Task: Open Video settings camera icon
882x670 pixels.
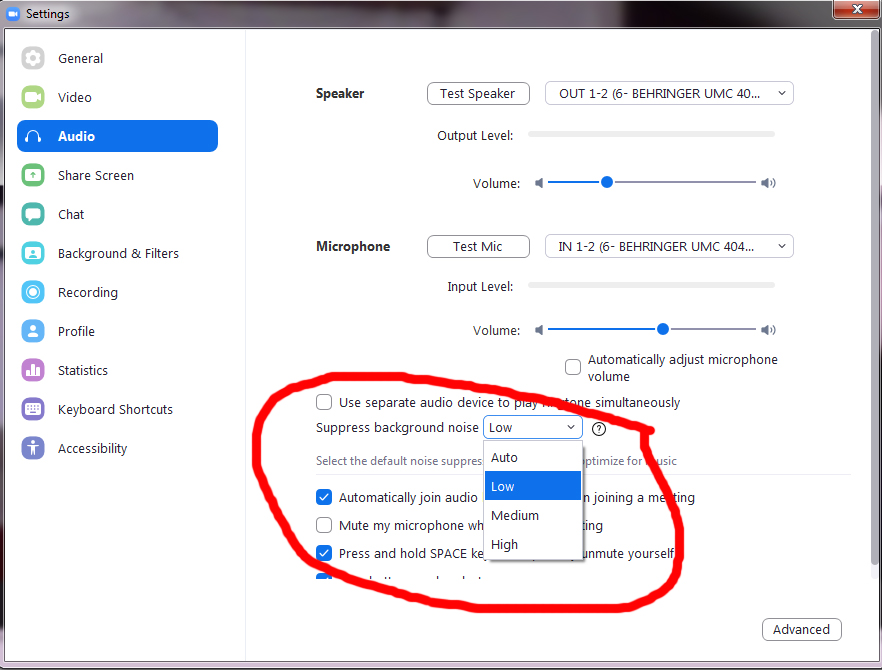Action: 33,97
